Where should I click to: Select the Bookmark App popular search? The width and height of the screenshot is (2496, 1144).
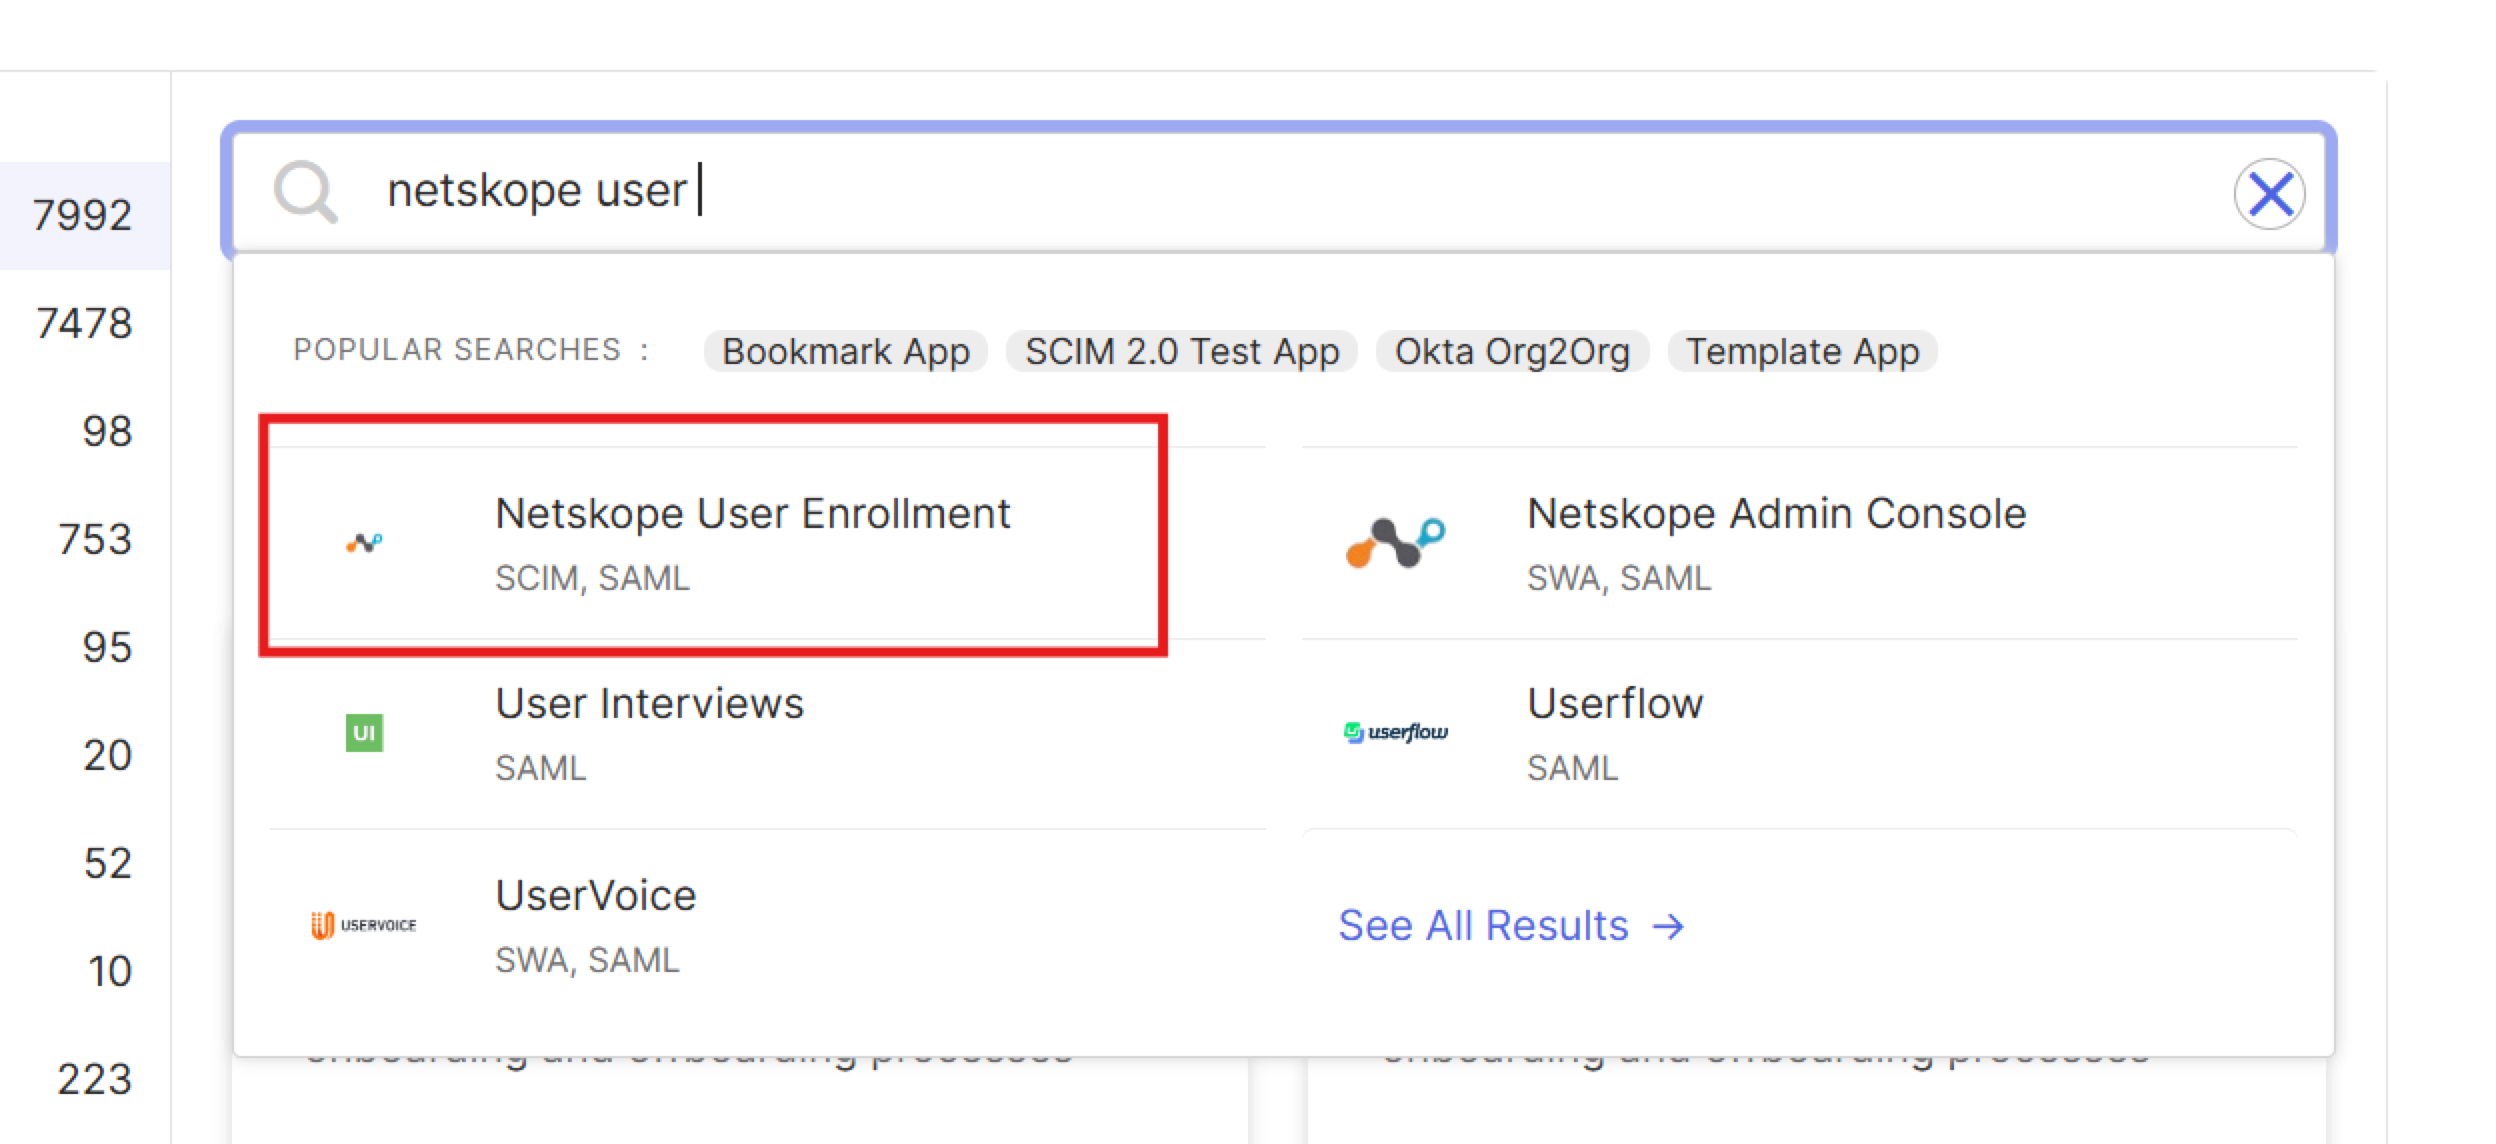pyautogui.click(x=846, y=351)
